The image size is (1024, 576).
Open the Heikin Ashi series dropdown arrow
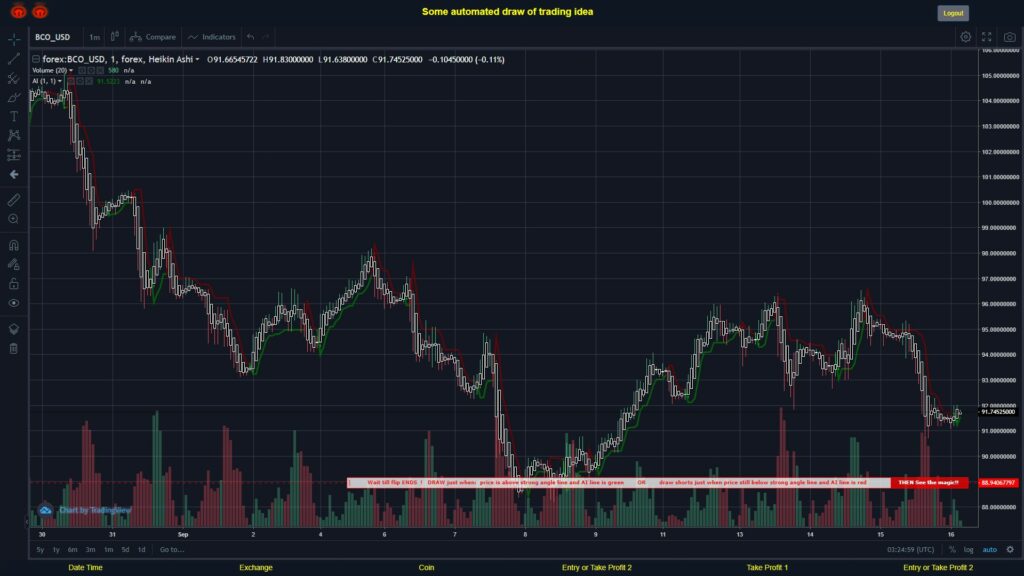(x=198, y=59)
